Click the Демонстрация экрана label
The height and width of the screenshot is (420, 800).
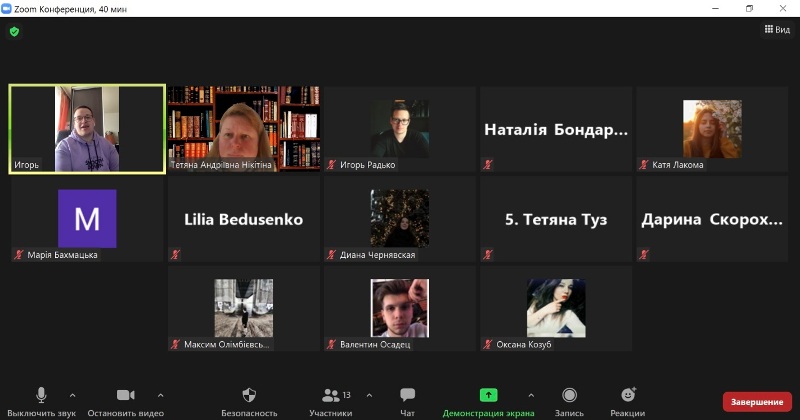(488, 413)
